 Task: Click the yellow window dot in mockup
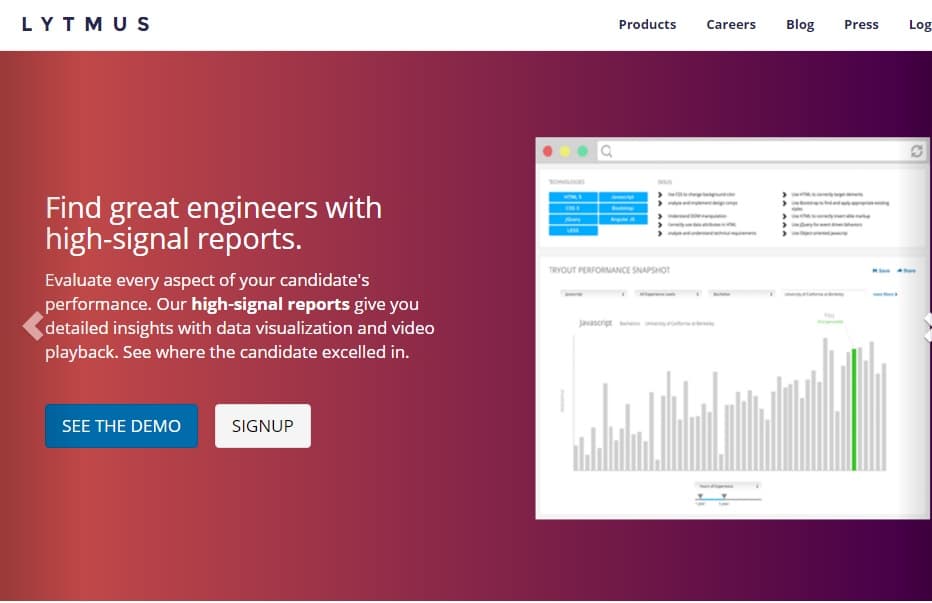(x=565, y=152)
